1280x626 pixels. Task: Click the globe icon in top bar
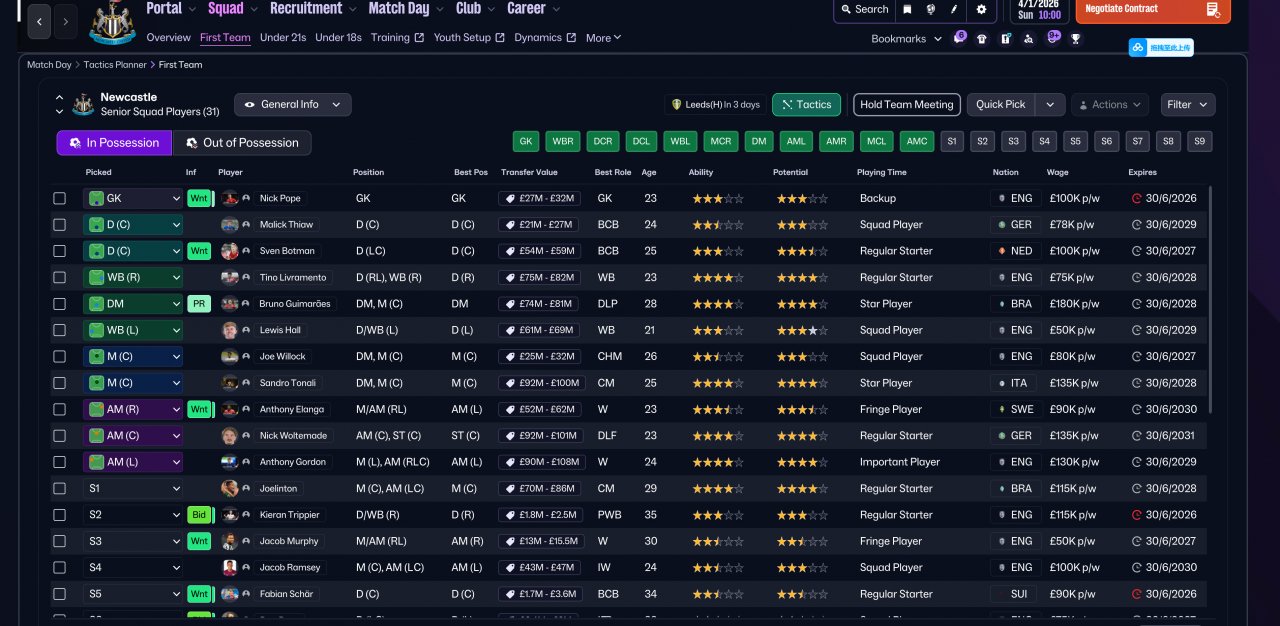[930, 9]
